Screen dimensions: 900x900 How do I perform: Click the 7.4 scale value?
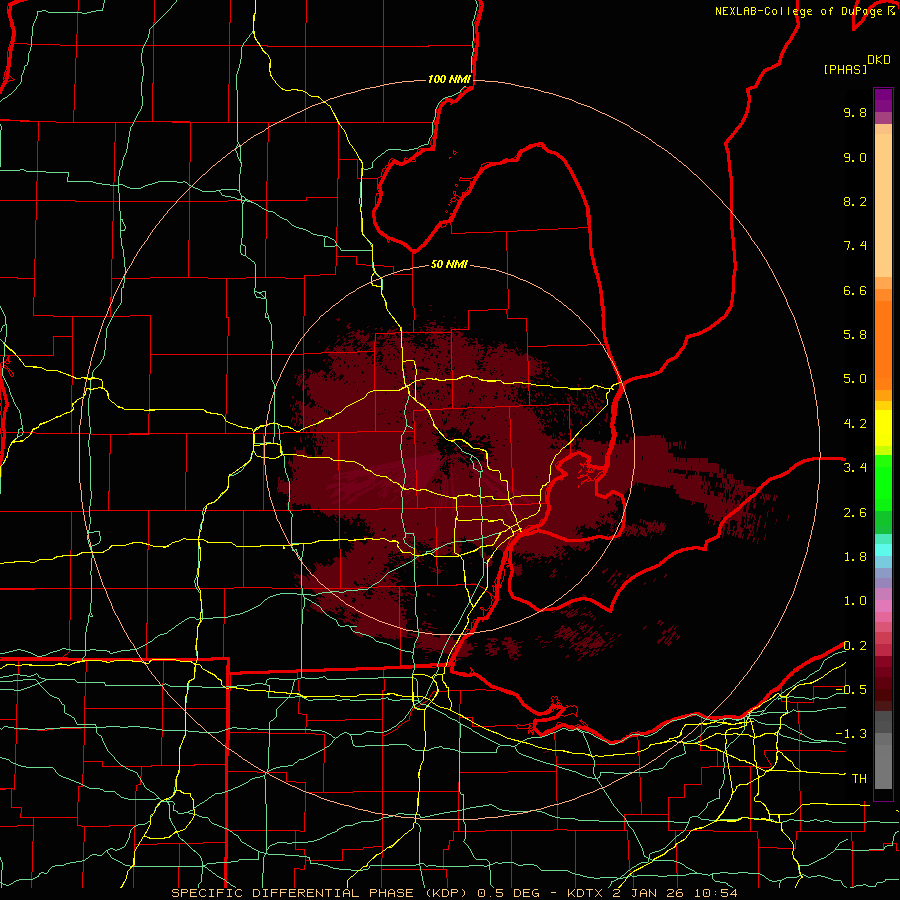pyautogui.click(x=855, y=246)
